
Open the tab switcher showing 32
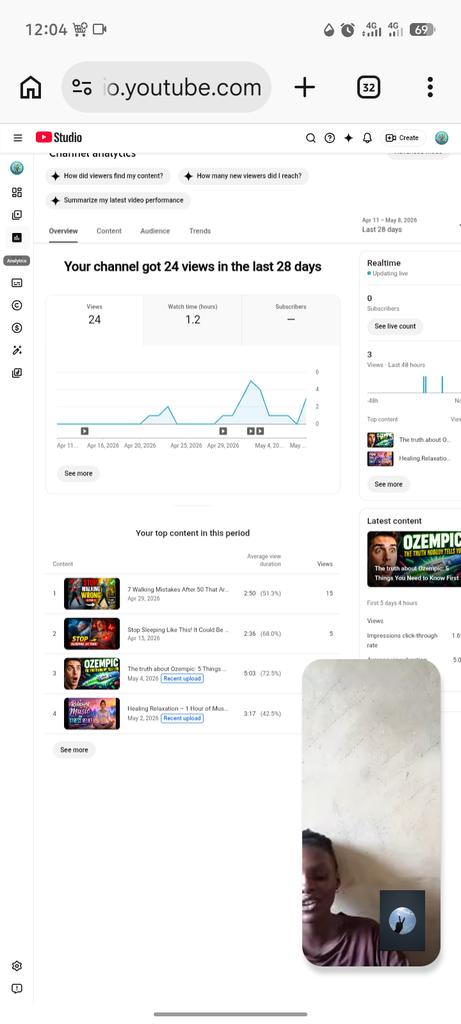pyautogui.click(x=369, y=88)
